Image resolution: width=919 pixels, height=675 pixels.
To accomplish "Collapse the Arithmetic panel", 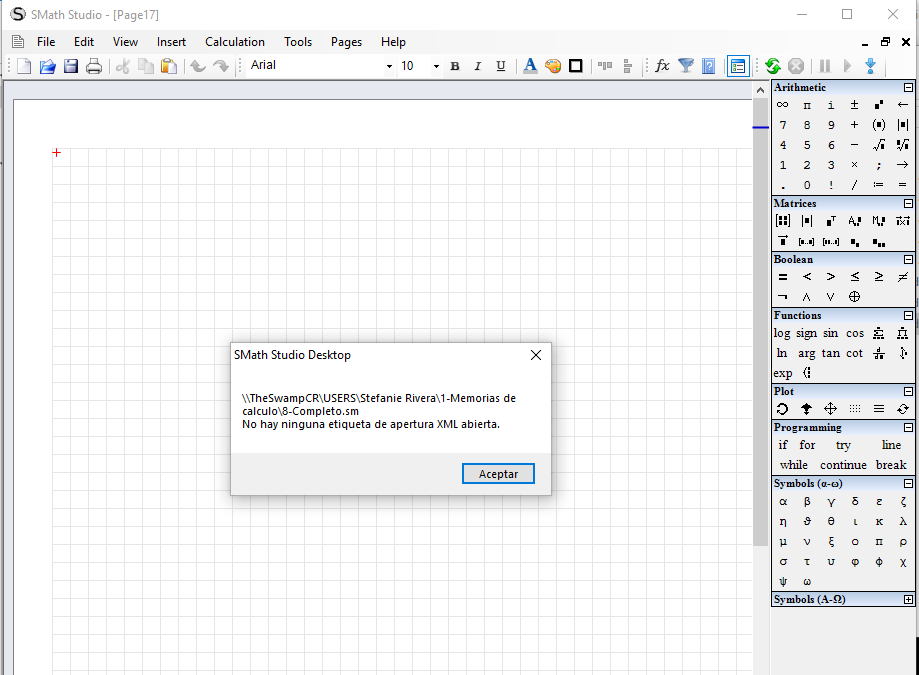I will 908,88.
